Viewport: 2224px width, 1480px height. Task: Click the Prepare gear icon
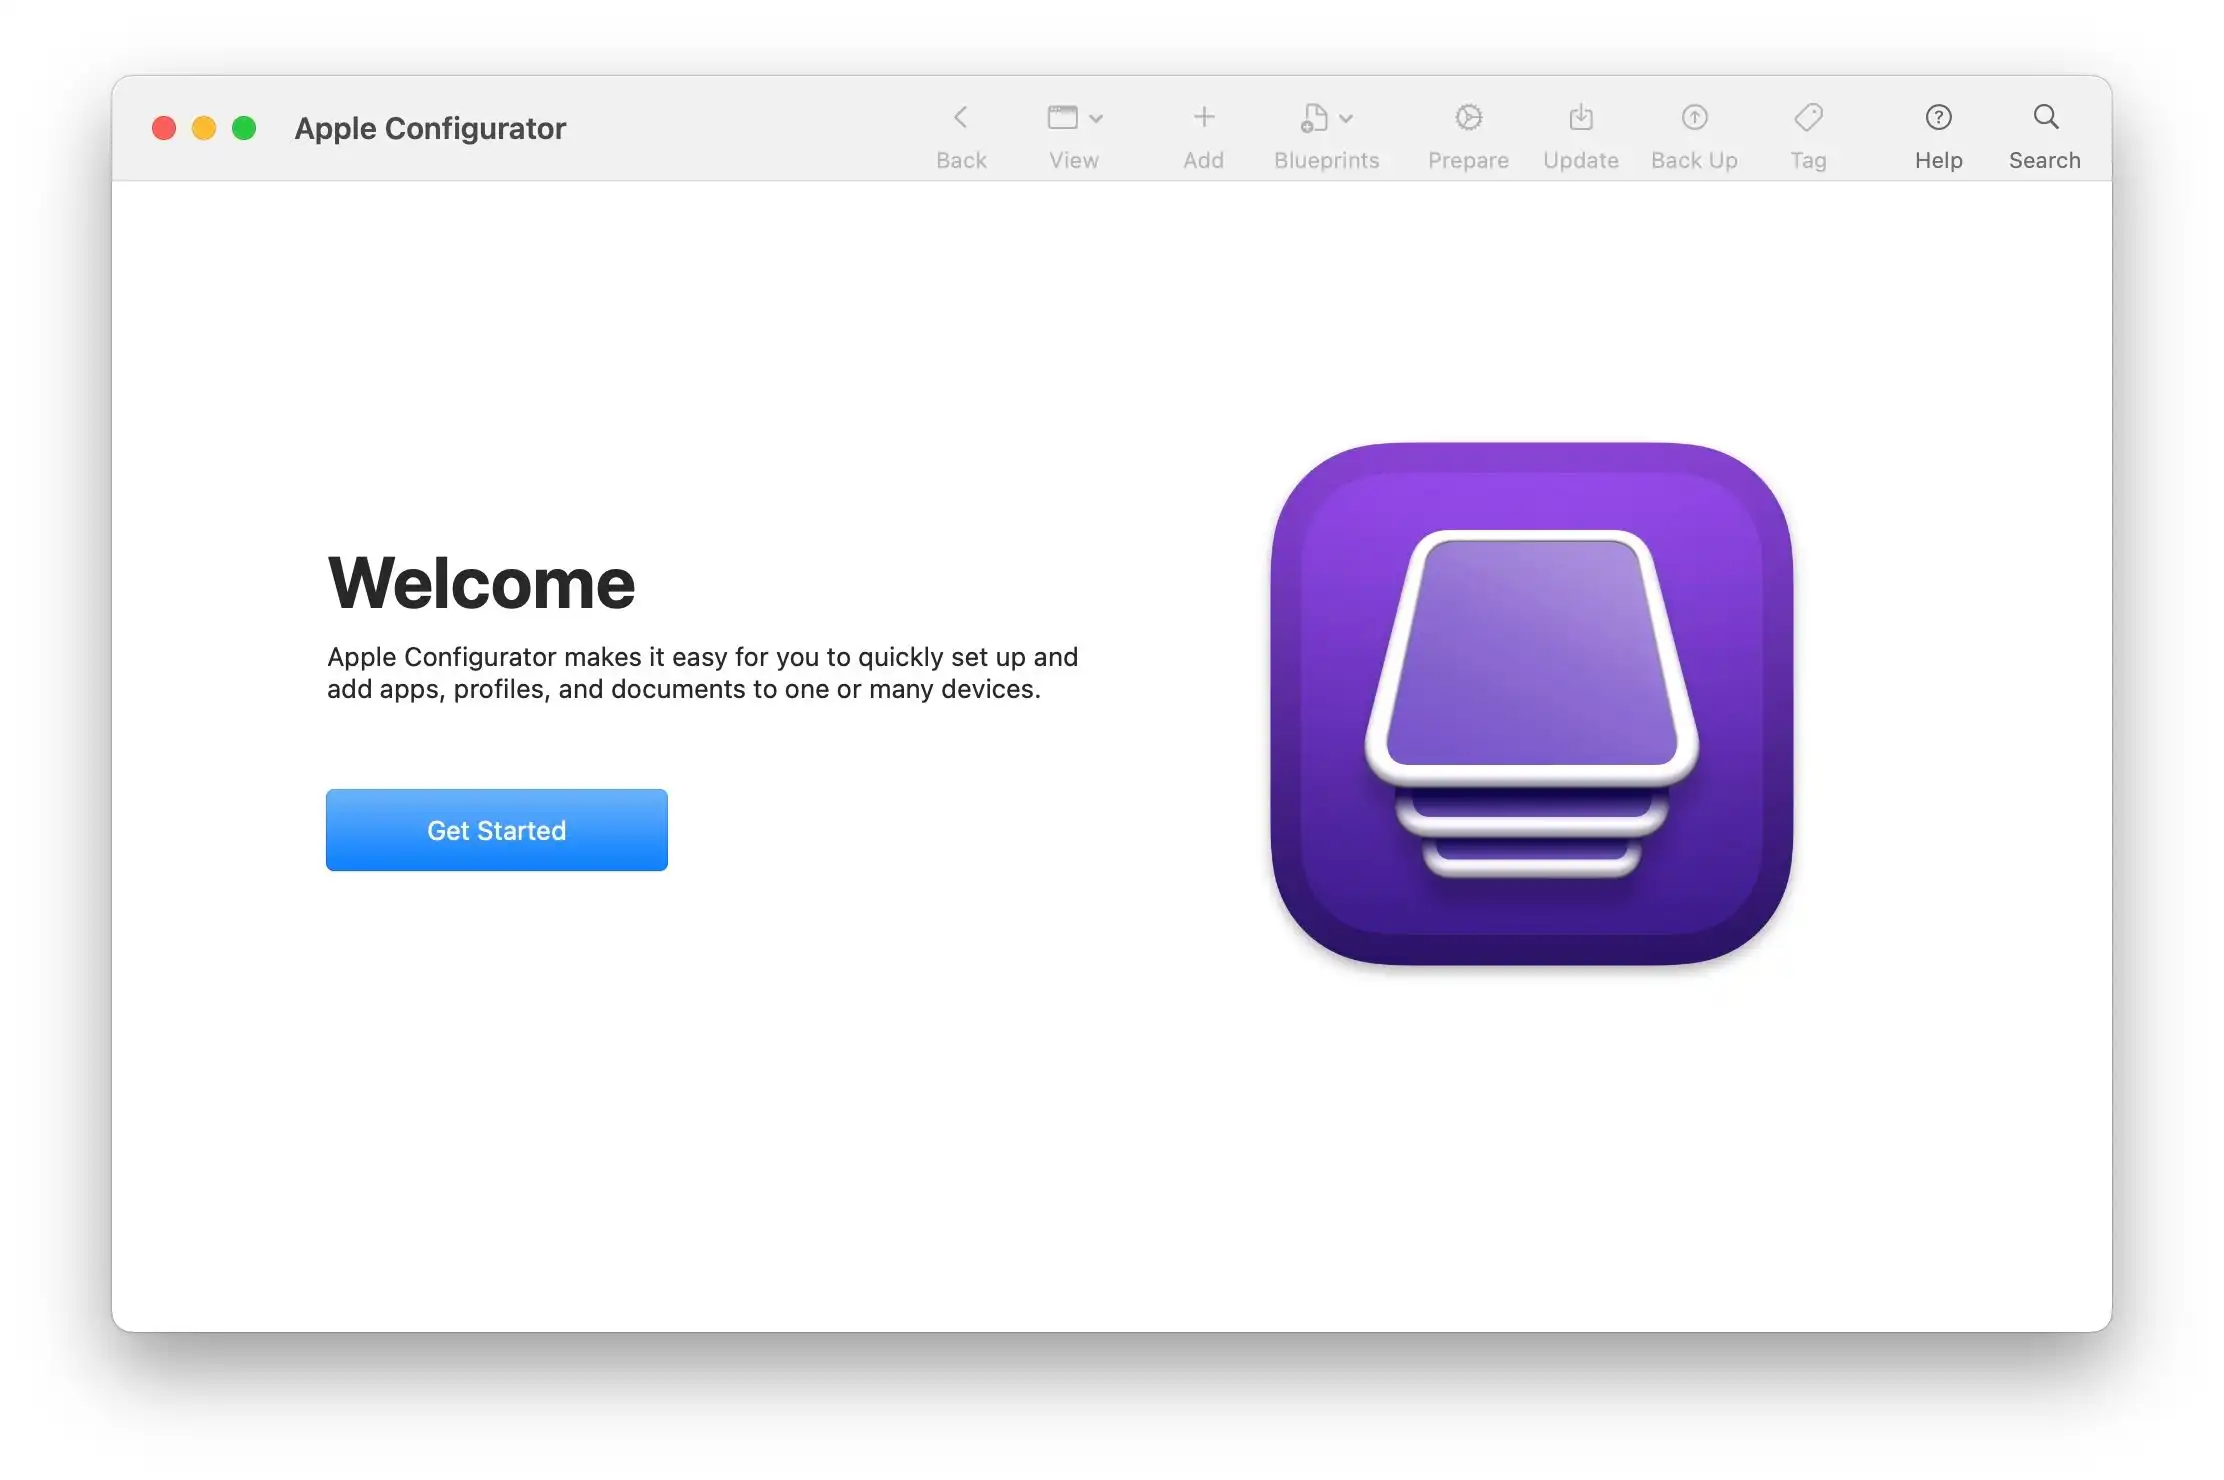coord(1468,118)
